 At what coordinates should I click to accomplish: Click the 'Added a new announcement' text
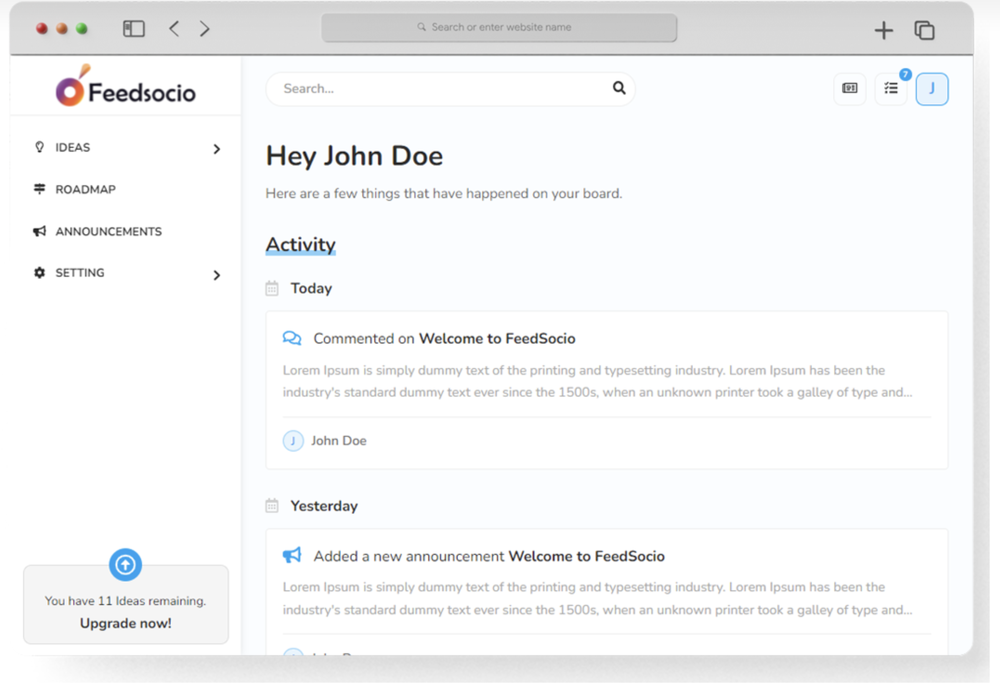tap(409, 556)
